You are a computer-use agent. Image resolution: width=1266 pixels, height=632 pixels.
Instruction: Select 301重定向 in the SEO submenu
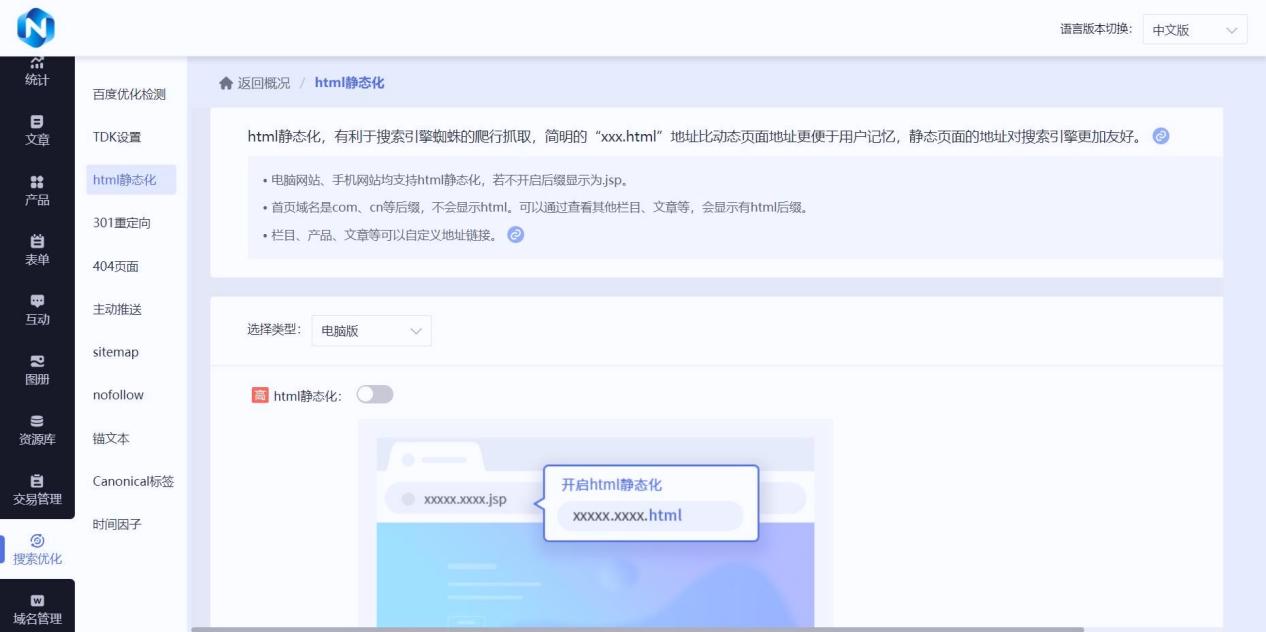pyautogui.click(x=122, y=223)
